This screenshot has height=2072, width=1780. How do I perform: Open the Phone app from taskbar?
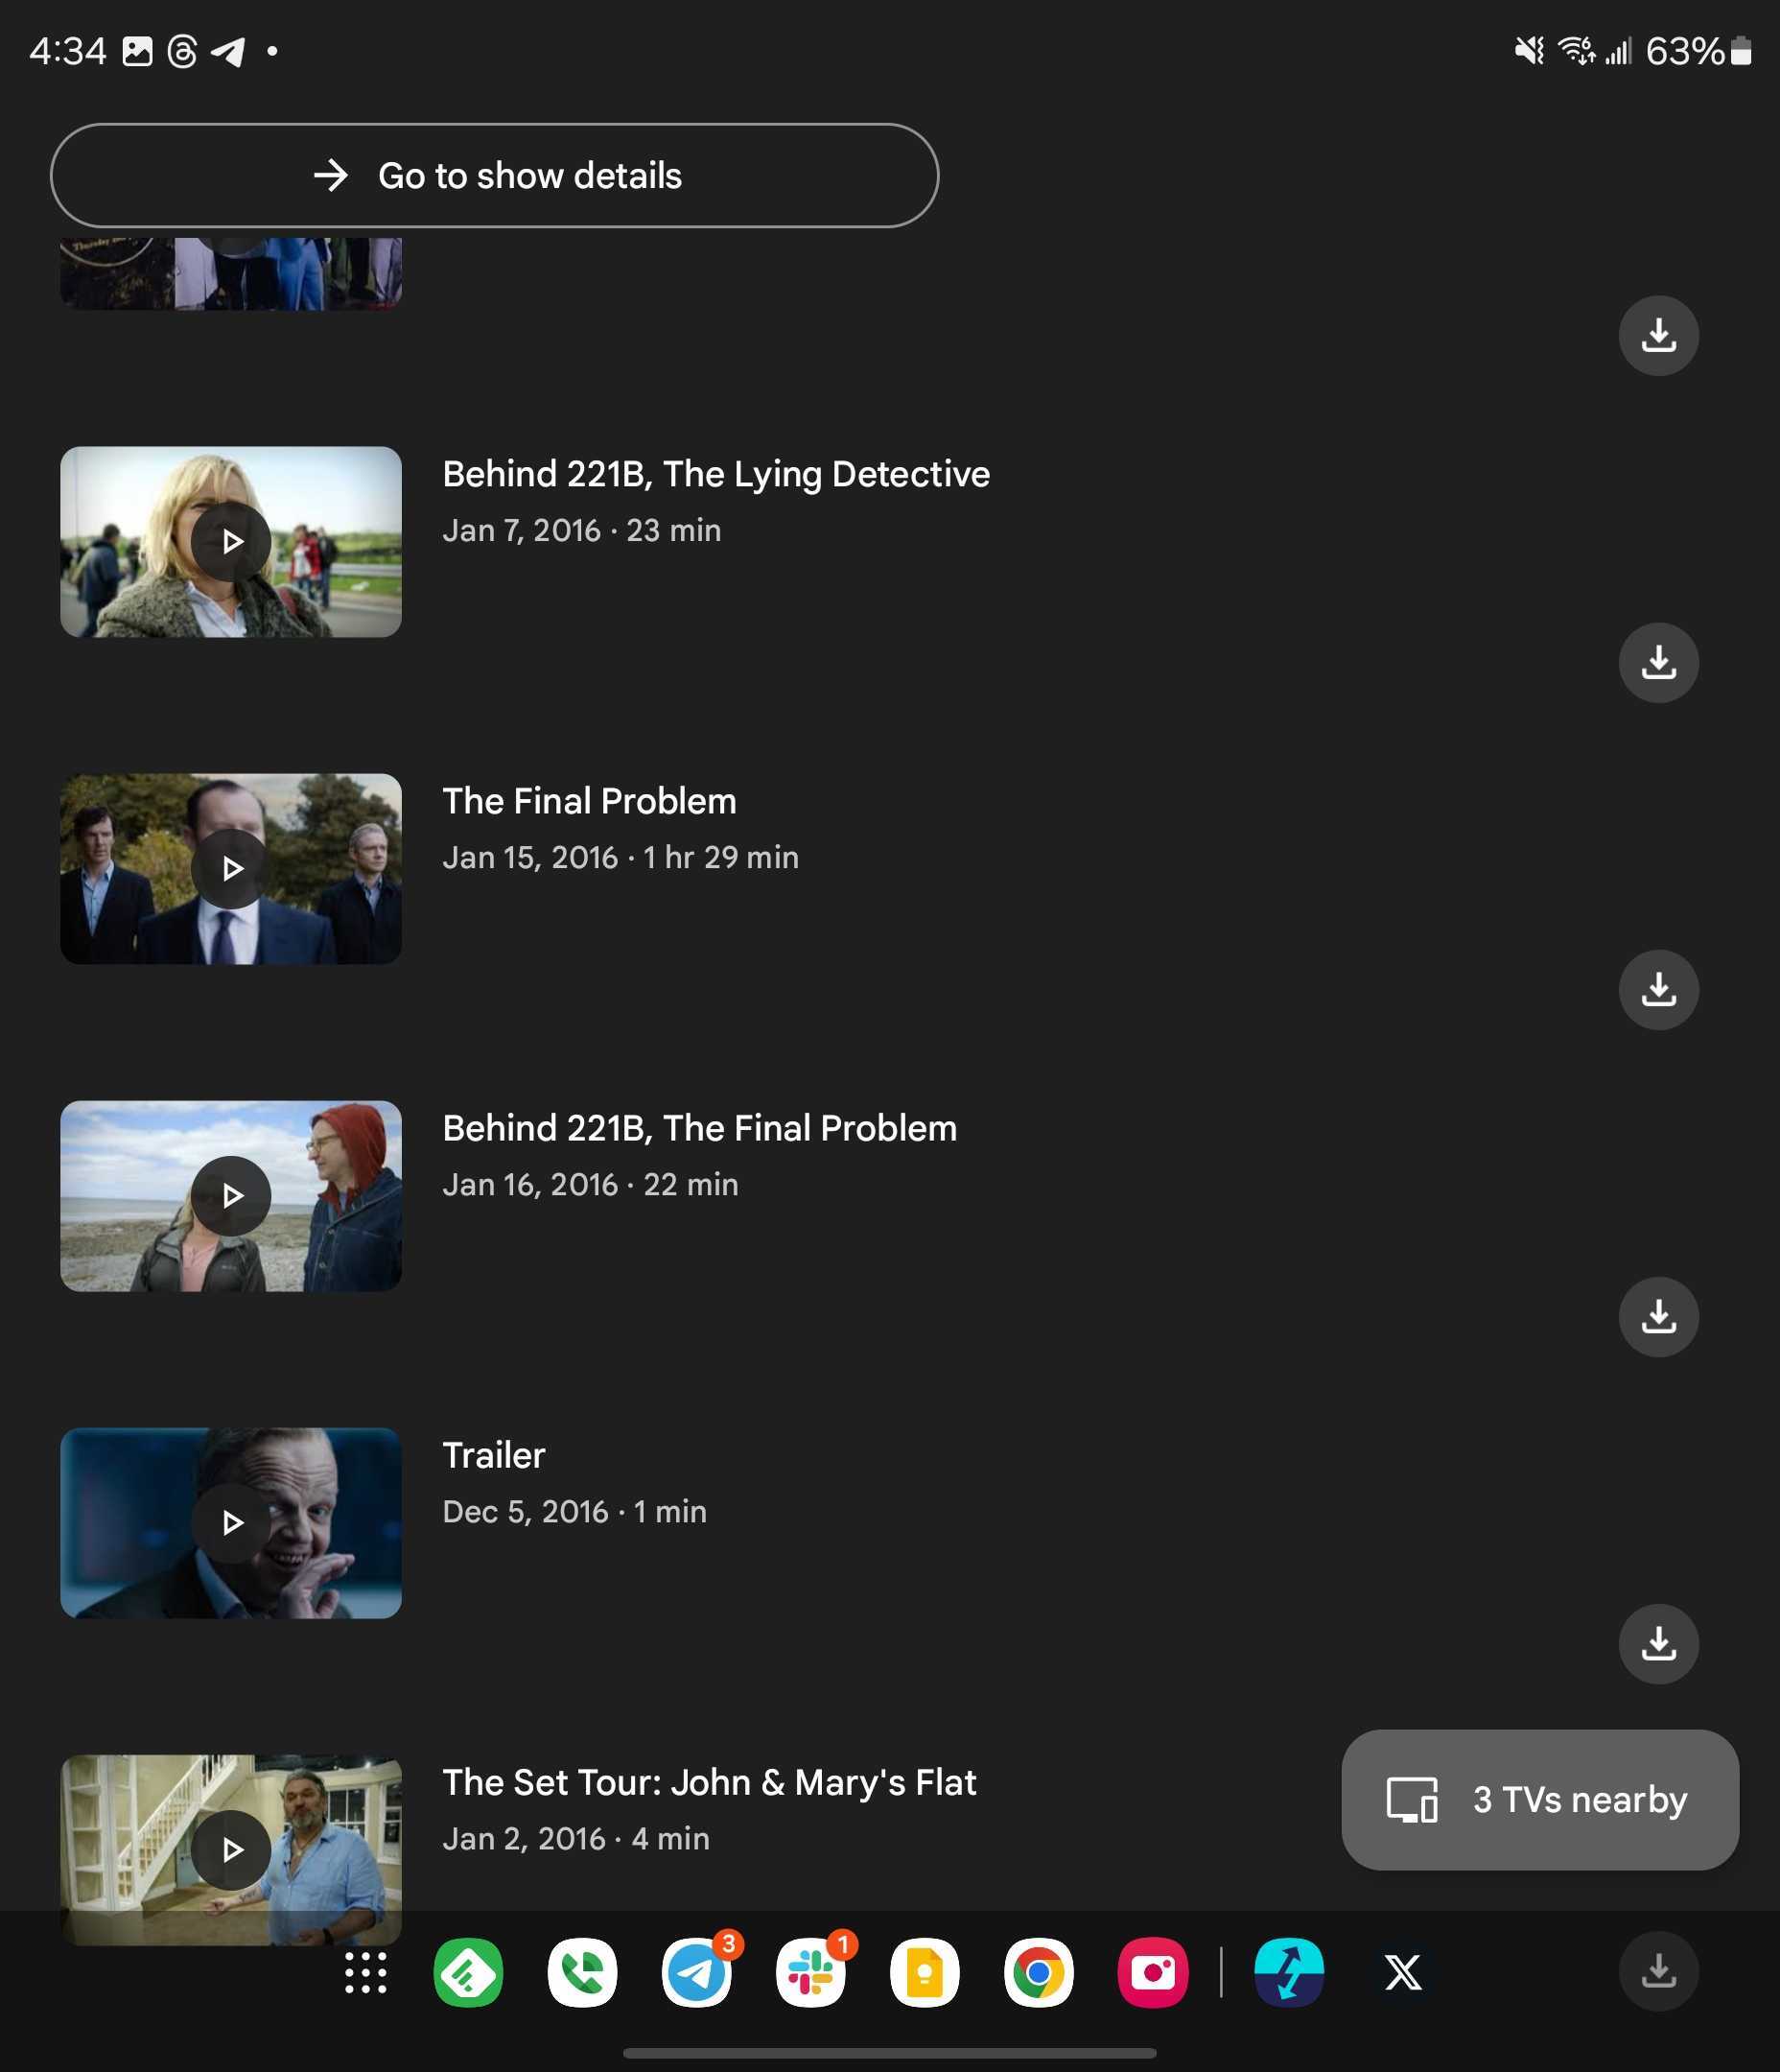(582, 1973)
